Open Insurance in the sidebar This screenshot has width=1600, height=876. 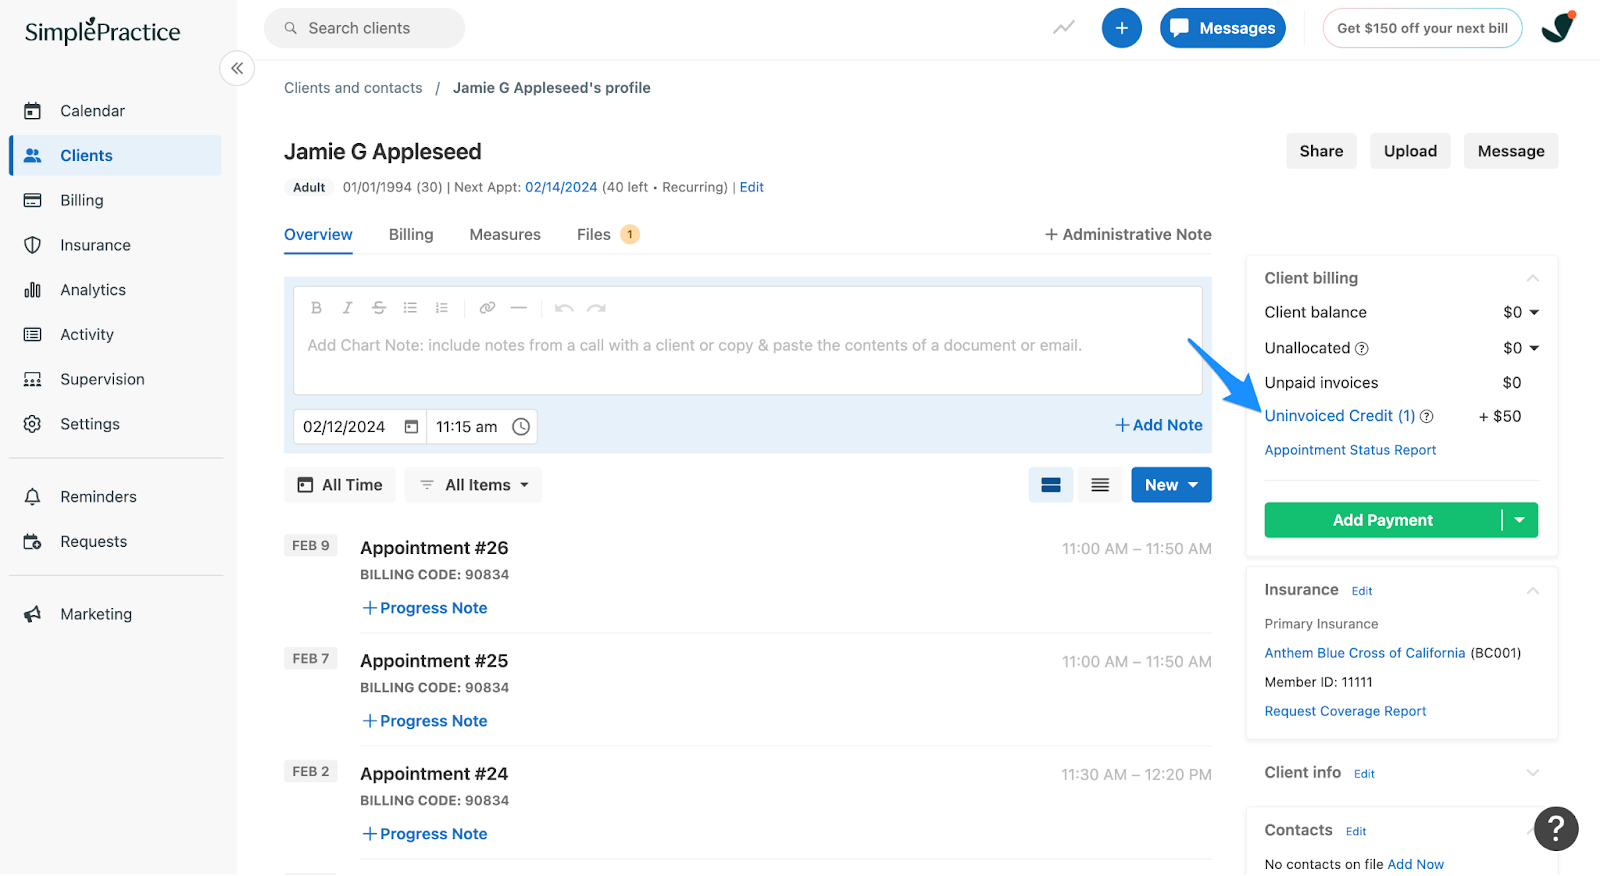(115, 245)
